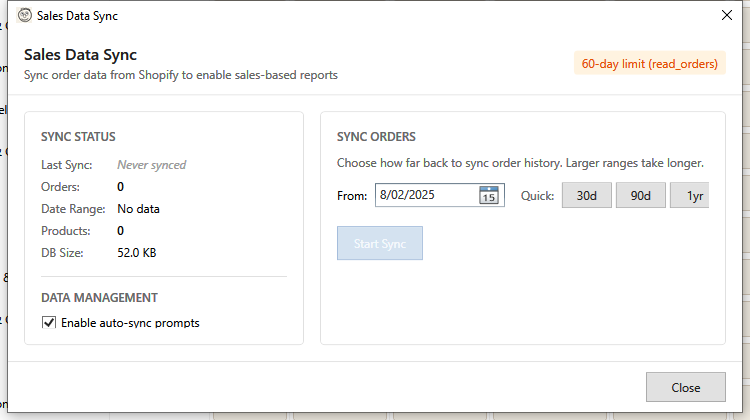
Task: Click the 'DB Size:' label
Action: pyautogui.click(x=62, y=253)
